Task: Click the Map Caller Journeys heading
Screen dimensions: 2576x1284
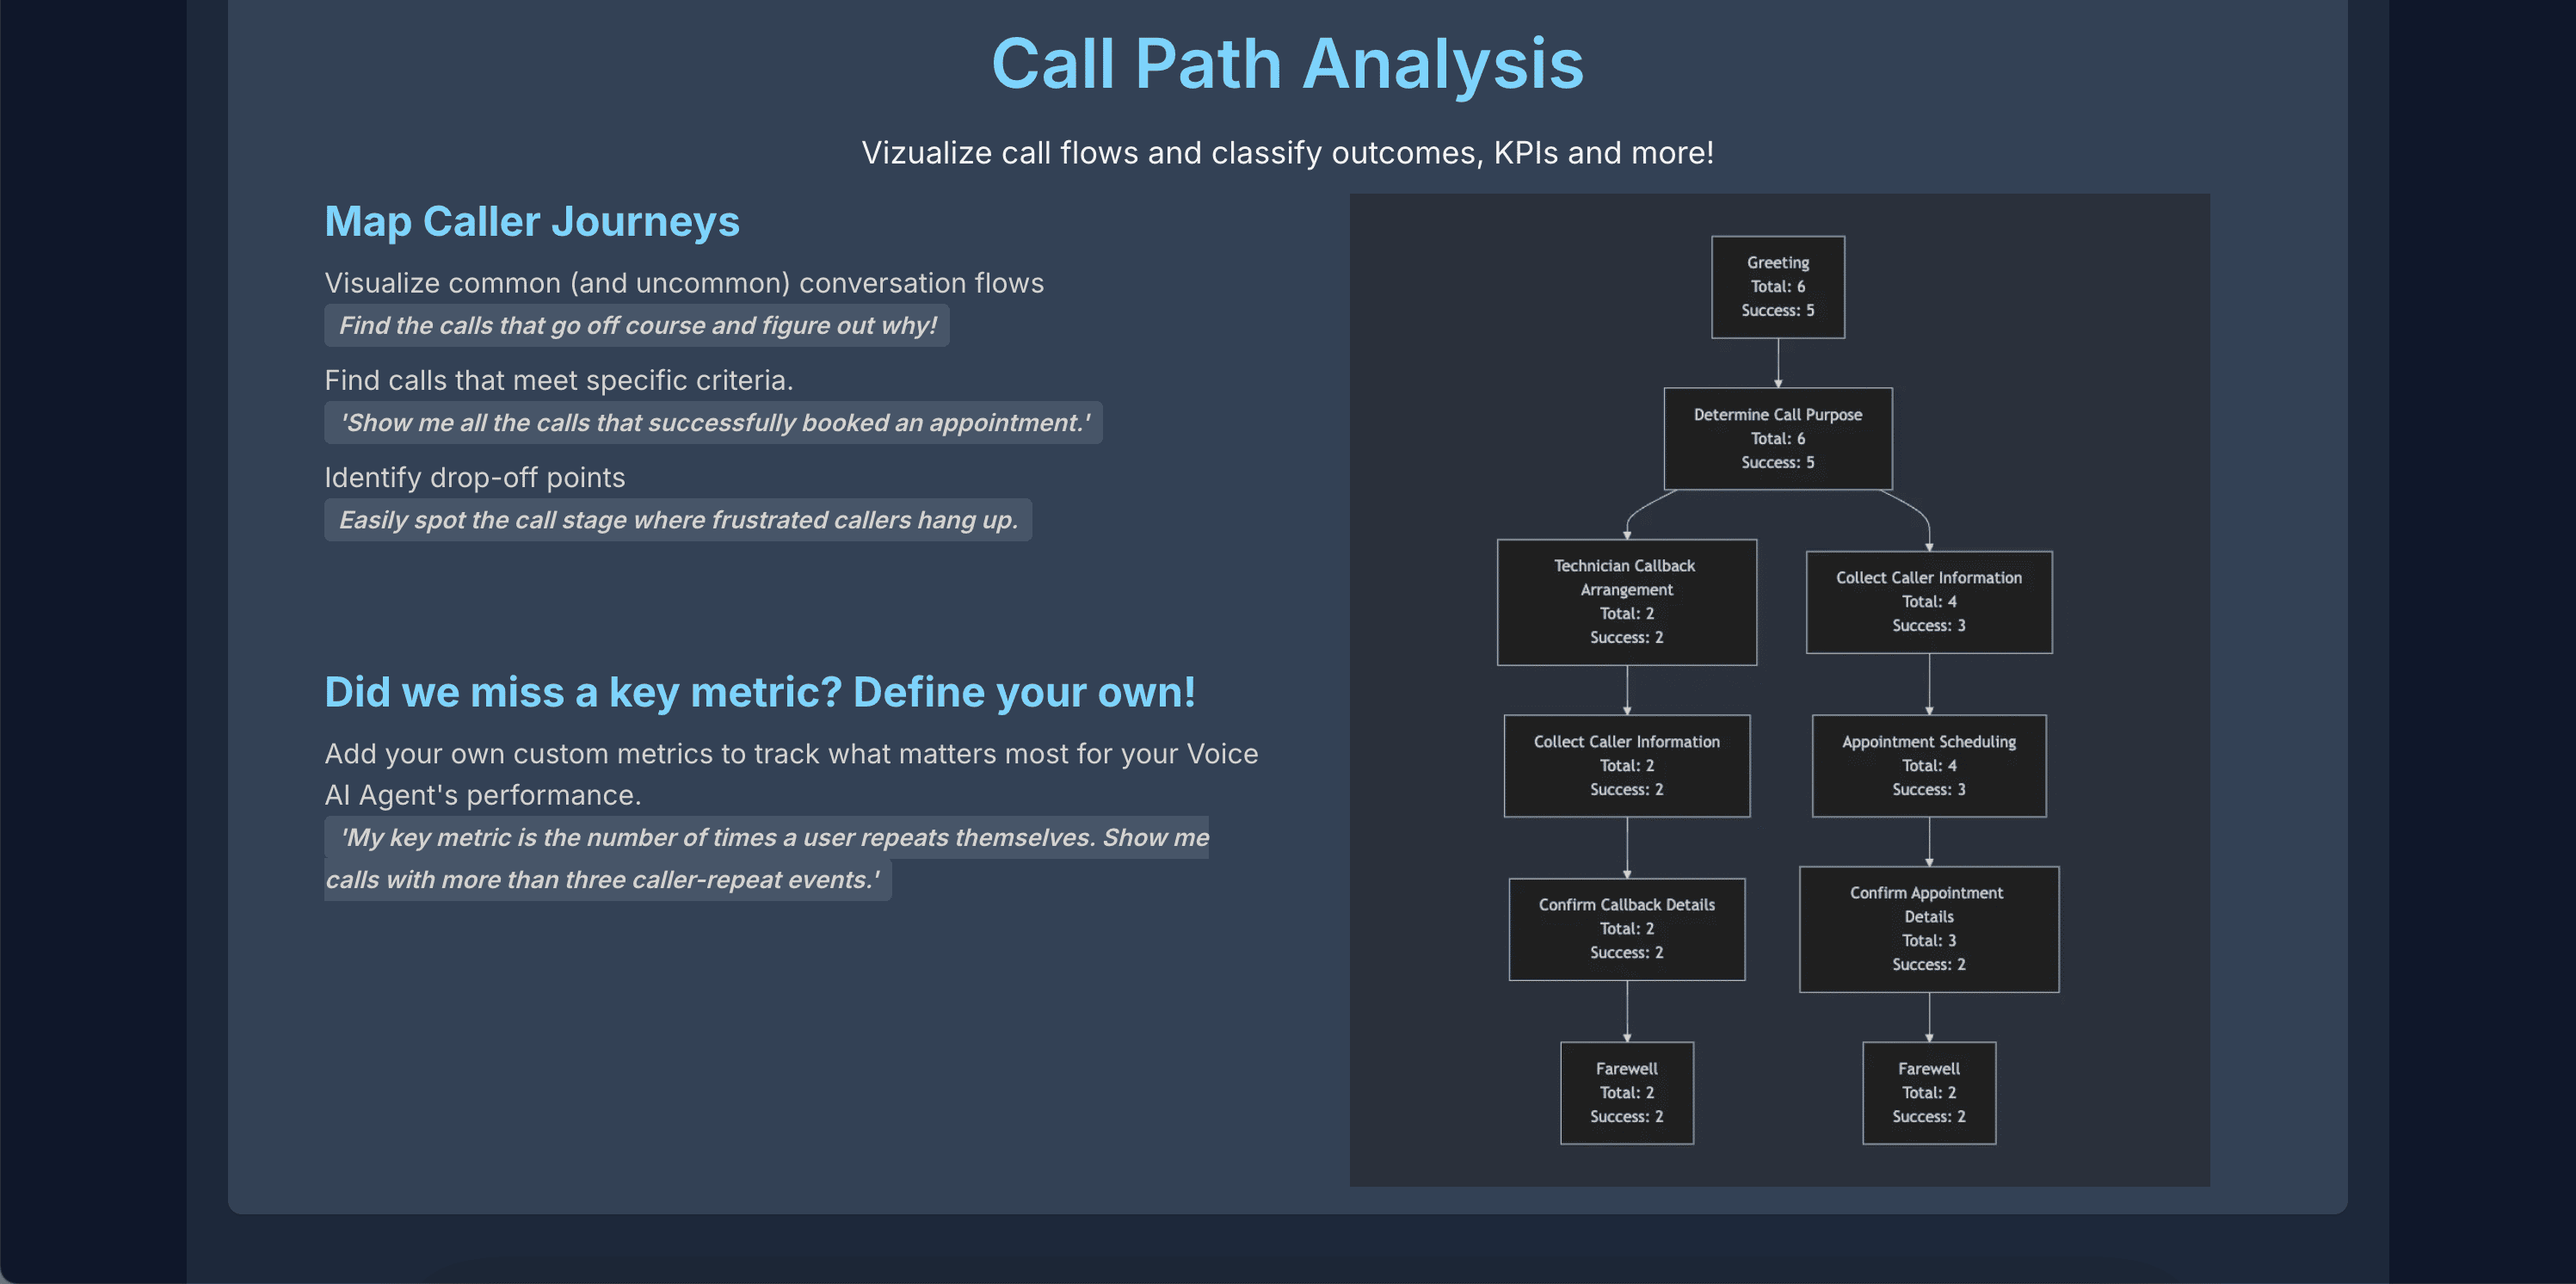Action: pyautogui.click(x=532, y=221)
